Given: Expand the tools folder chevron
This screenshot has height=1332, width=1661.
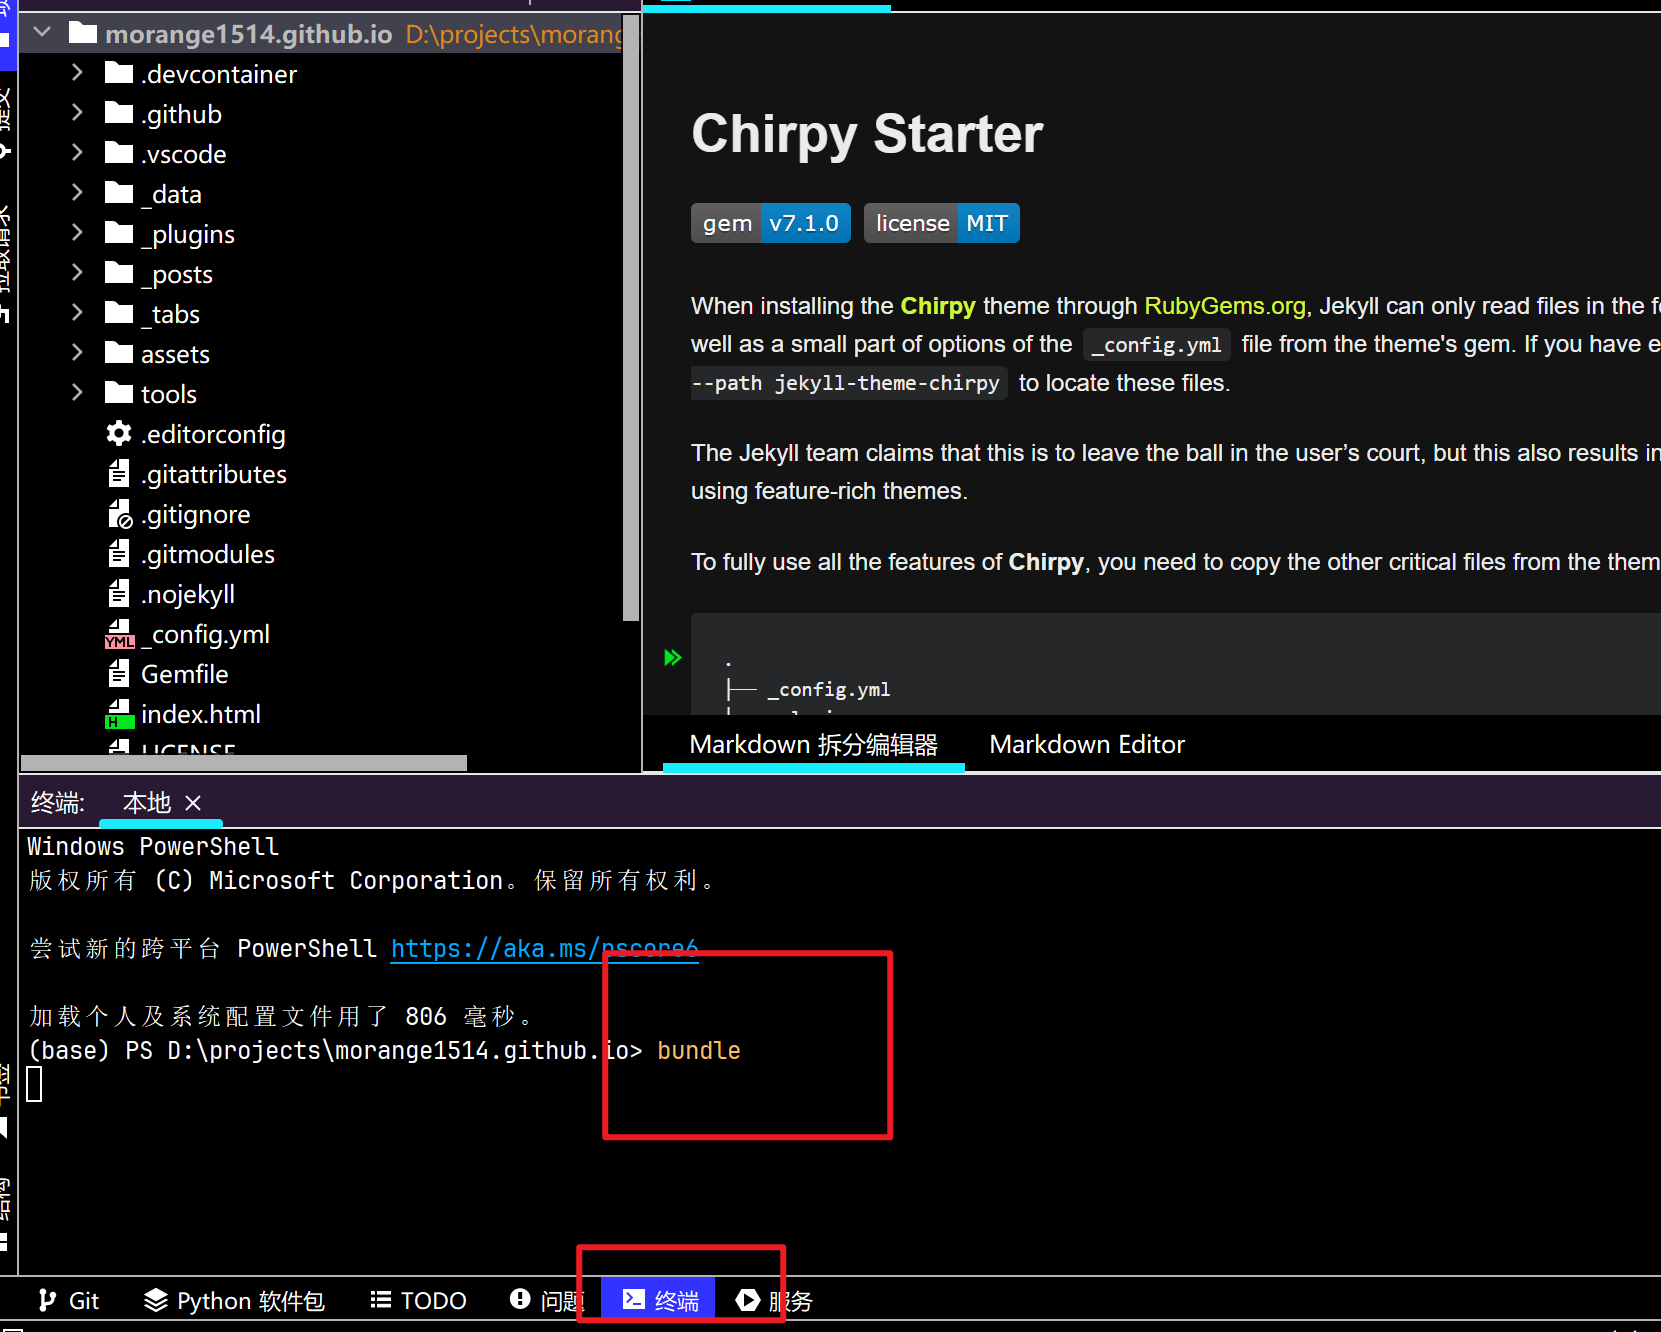Looking at the screenshot, I should point(77,392).
